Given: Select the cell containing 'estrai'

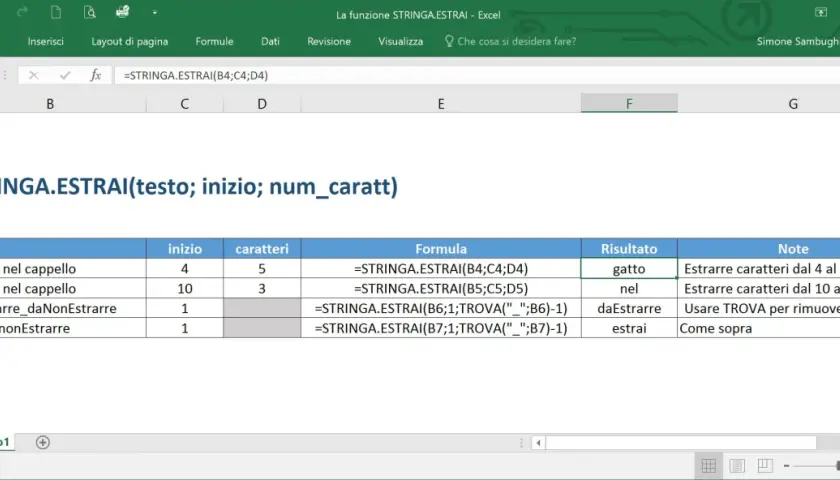Looking at the screenshot, I should (x=629, y=328).
